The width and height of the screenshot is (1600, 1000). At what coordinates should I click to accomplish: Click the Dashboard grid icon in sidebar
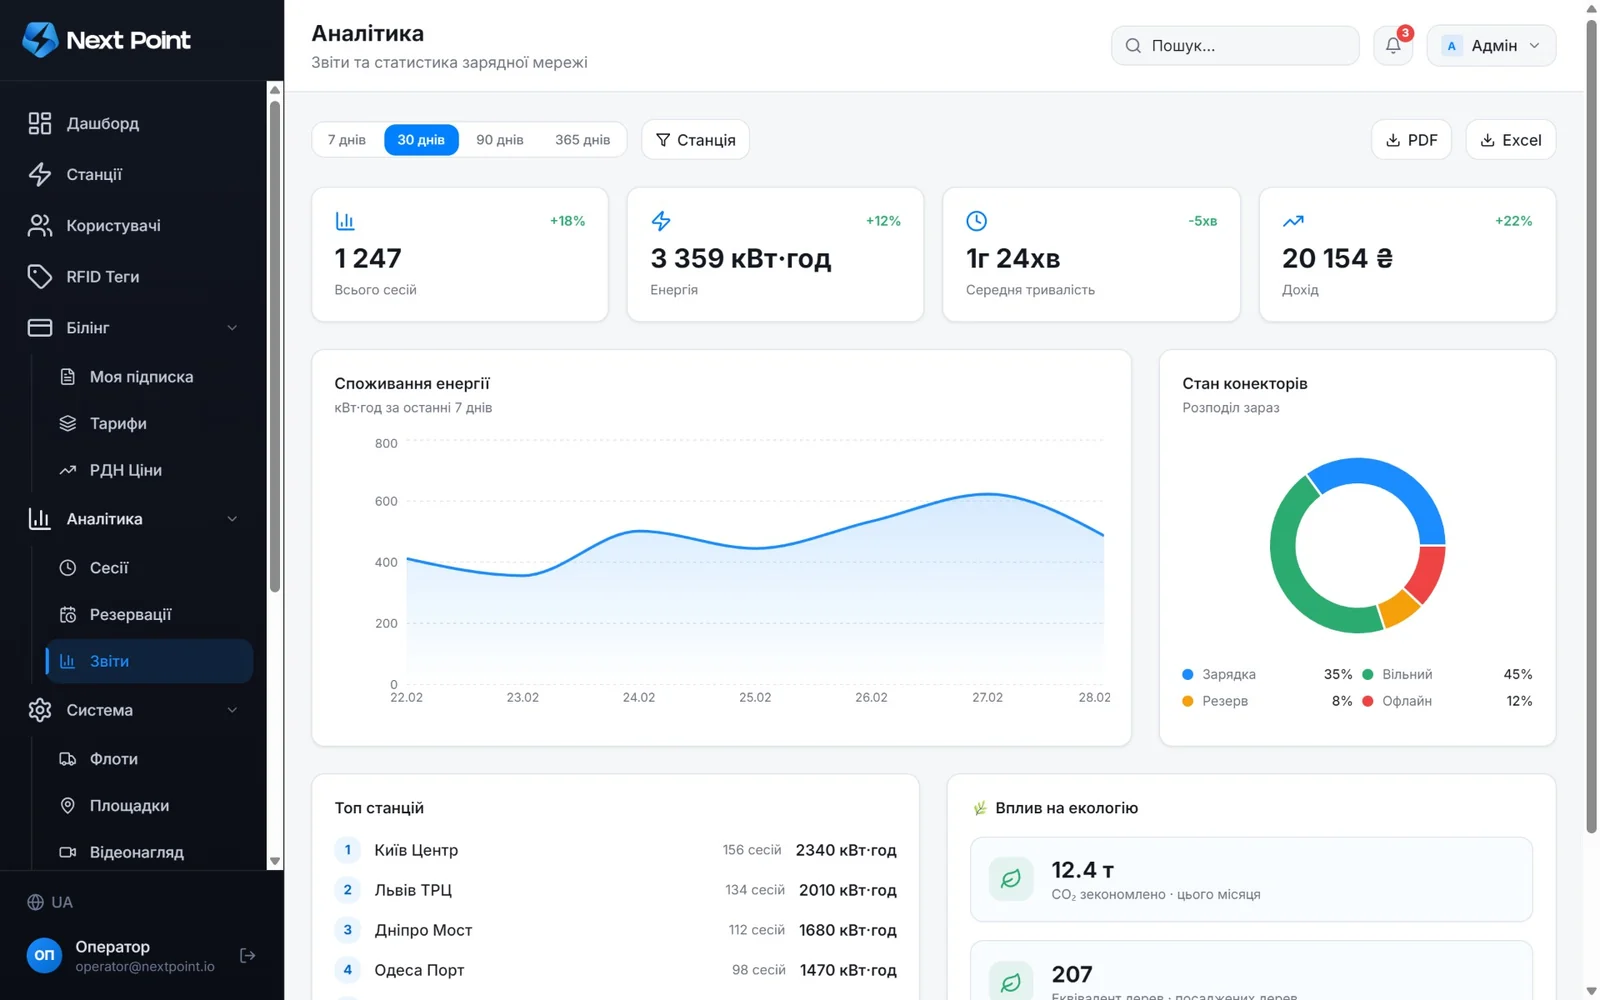click(40, 123)
